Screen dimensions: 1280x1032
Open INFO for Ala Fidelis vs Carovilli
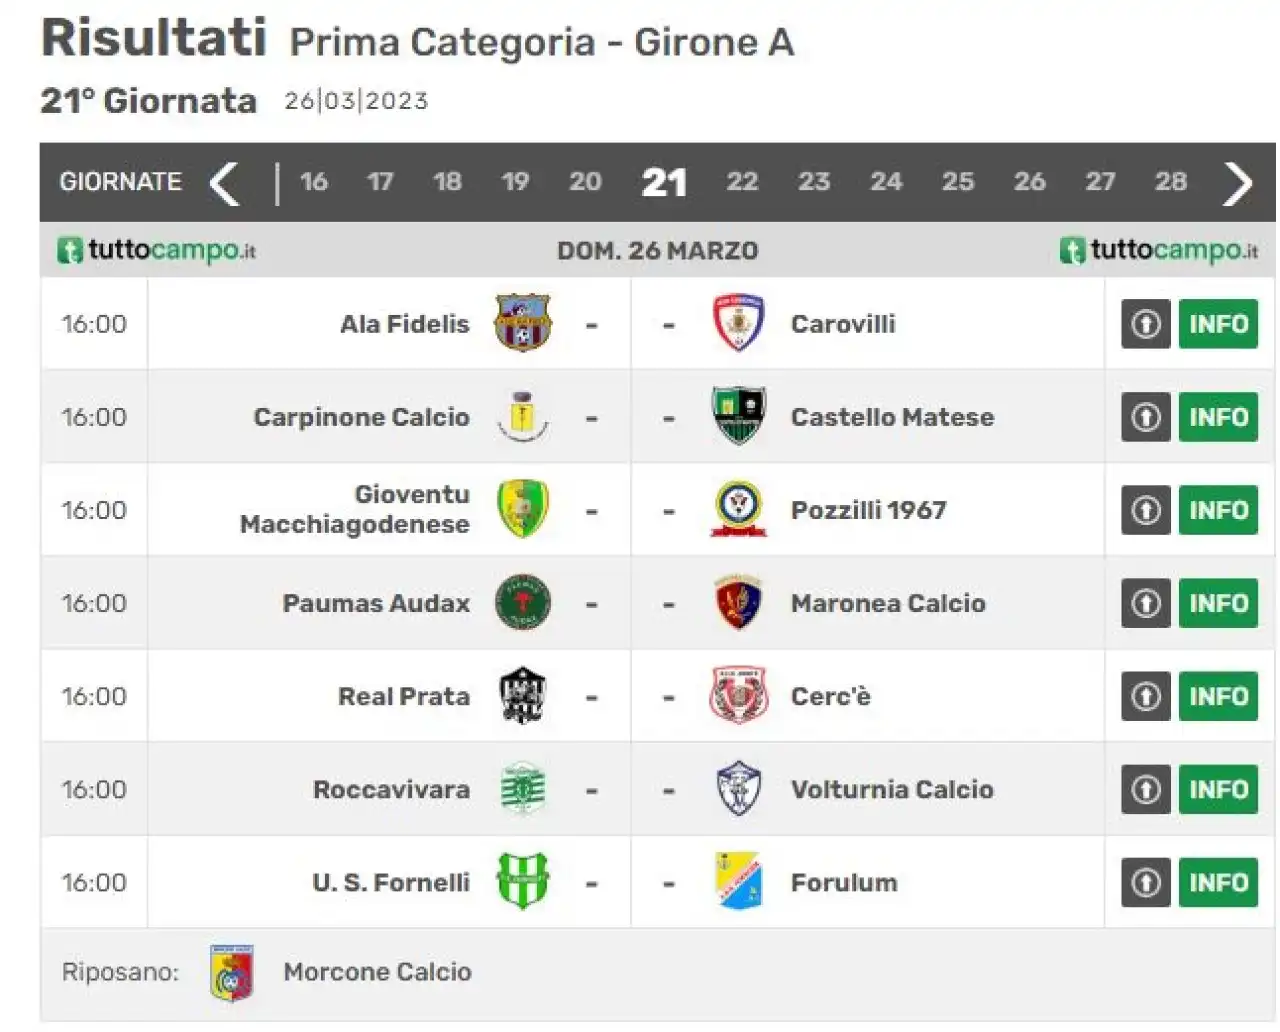click(1218, 324)
